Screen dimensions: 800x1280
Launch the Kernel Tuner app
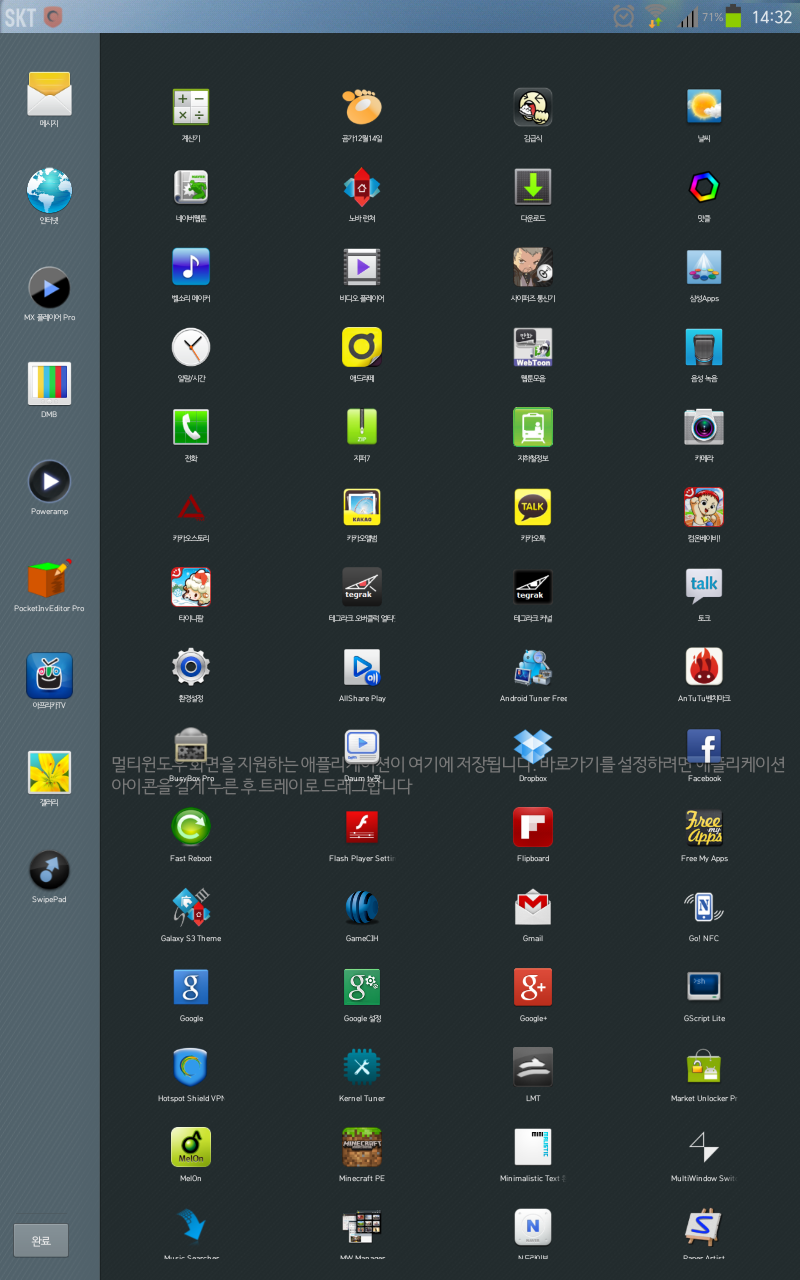click(x=362, y=1067)
